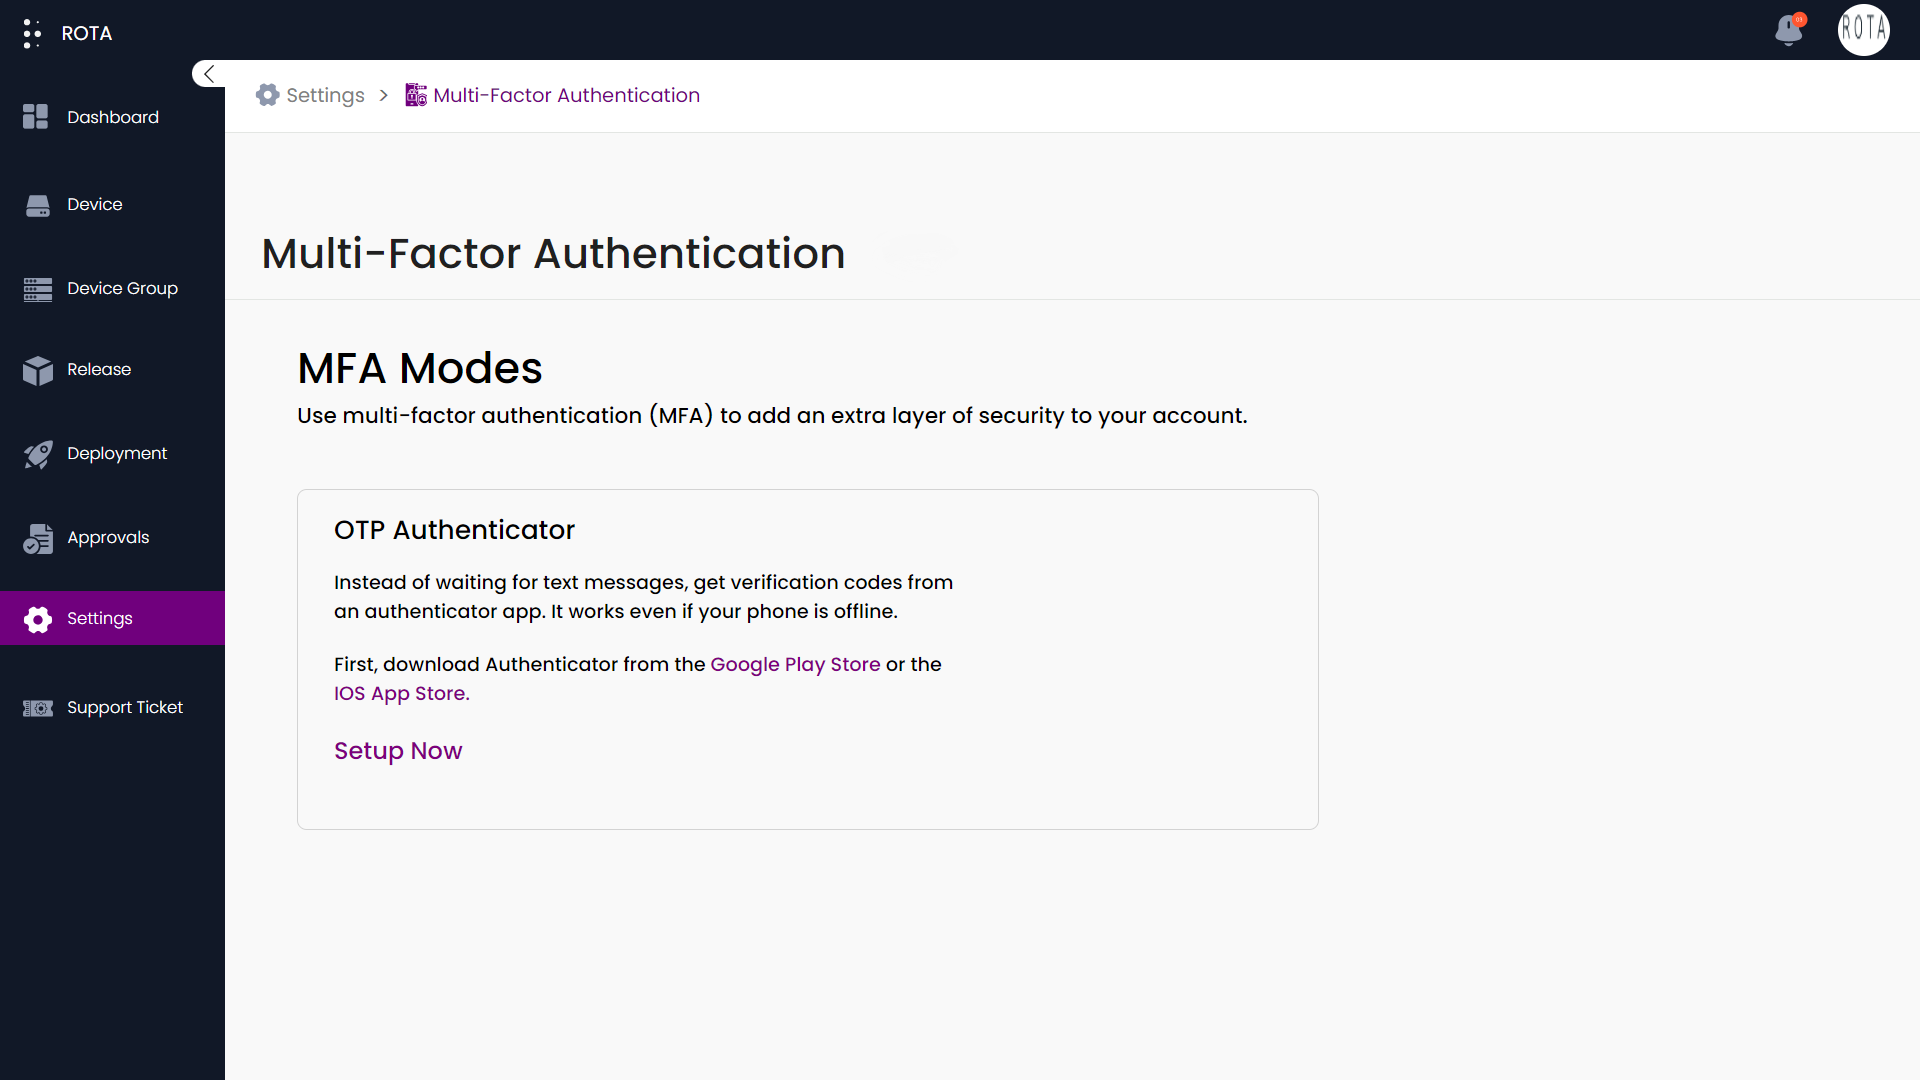The image size is (1920, 1080).
Task: Click the Device drive icon in sidebar
Action: point(38,205)
